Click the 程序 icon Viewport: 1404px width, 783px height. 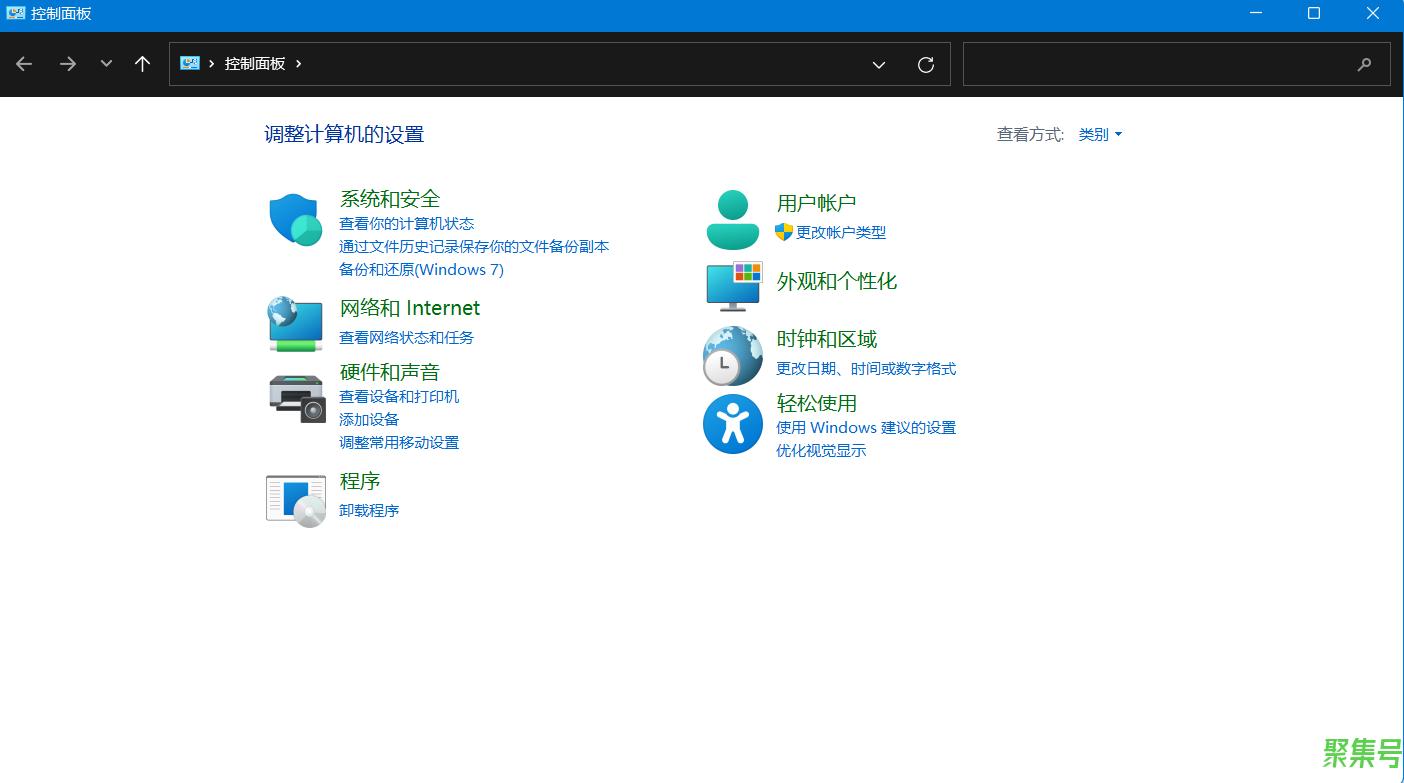294,498
